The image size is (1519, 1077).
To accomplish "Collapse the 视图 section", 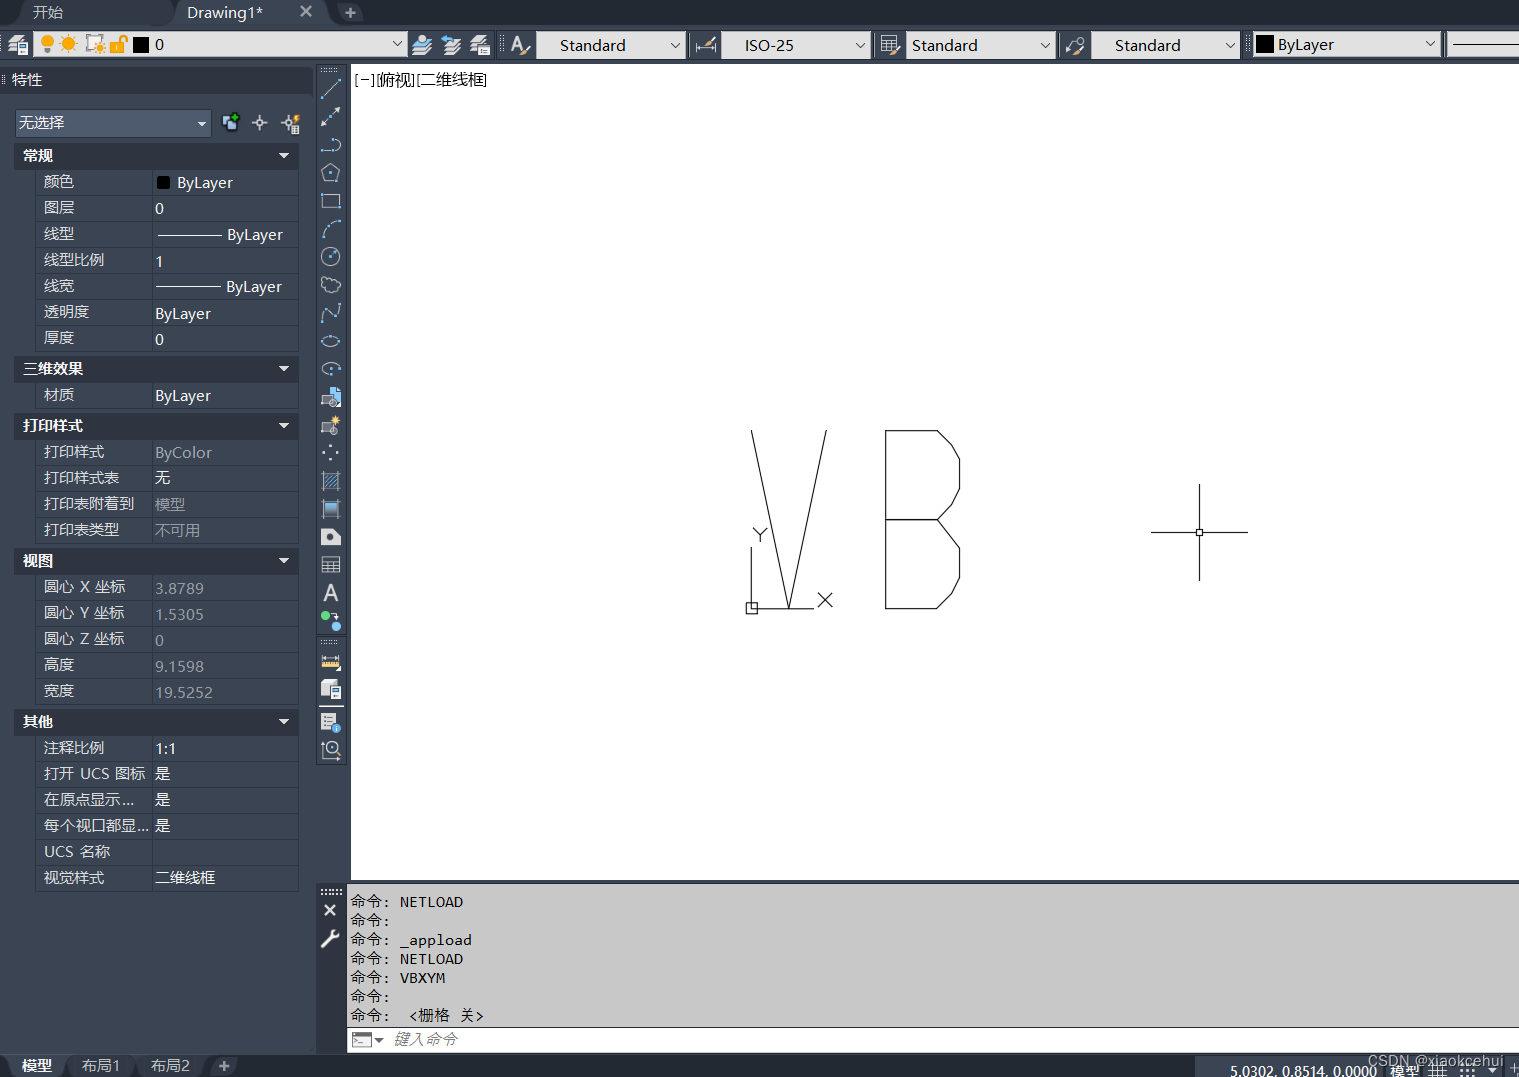I will point(284,561).
